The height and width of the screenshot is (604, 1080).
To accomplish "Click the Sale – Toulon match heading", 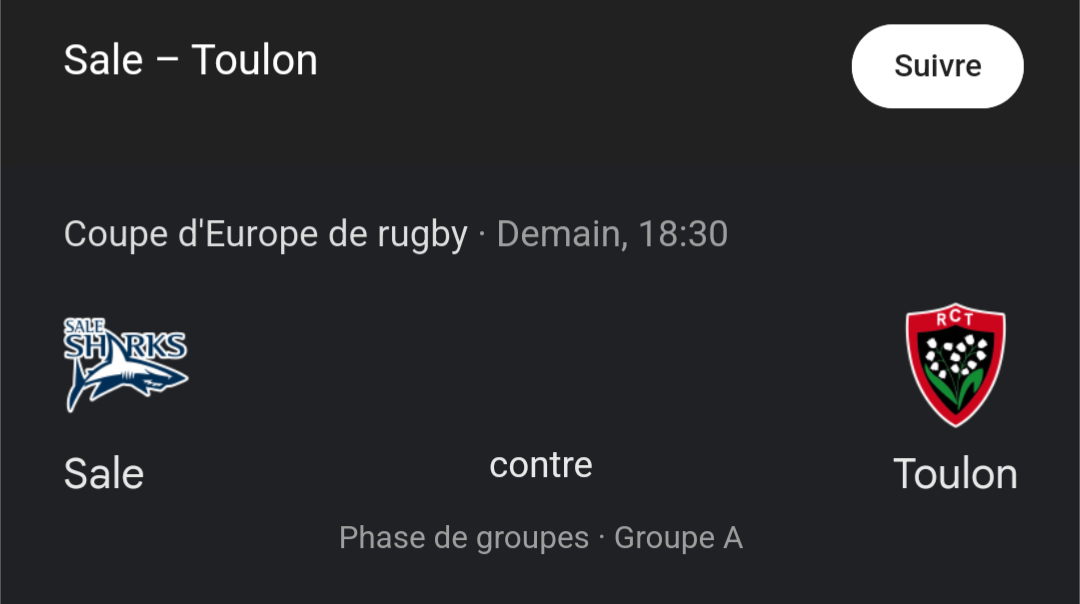I will point(190,60).
